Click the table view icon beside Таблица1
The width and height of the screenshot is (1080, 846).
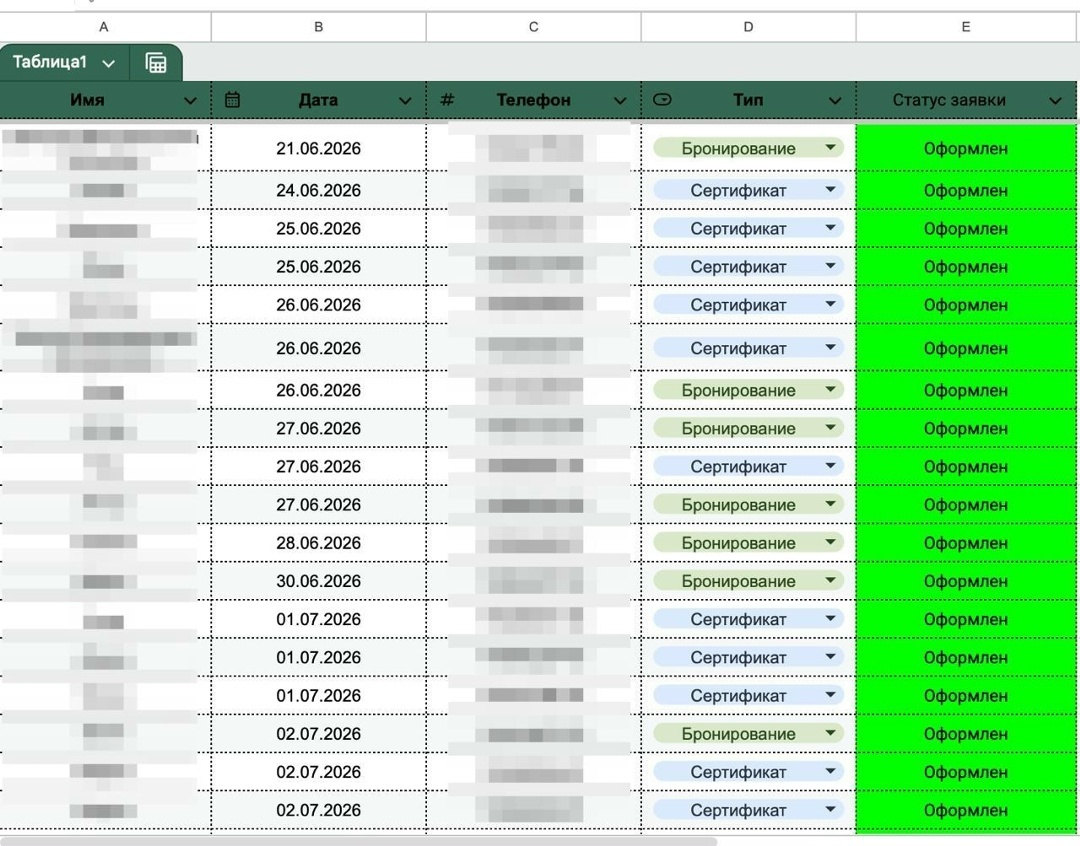(x=156, y=63)
